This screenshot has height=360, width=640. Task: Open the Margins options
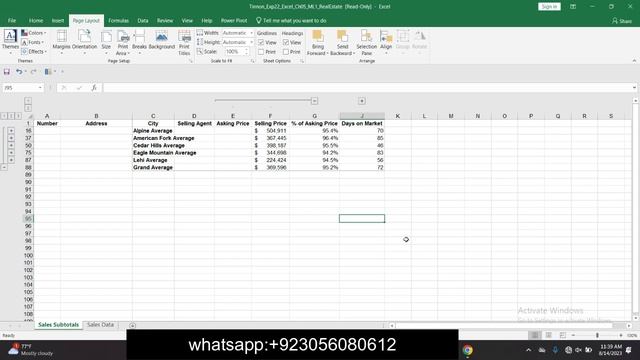pos(61,42)
